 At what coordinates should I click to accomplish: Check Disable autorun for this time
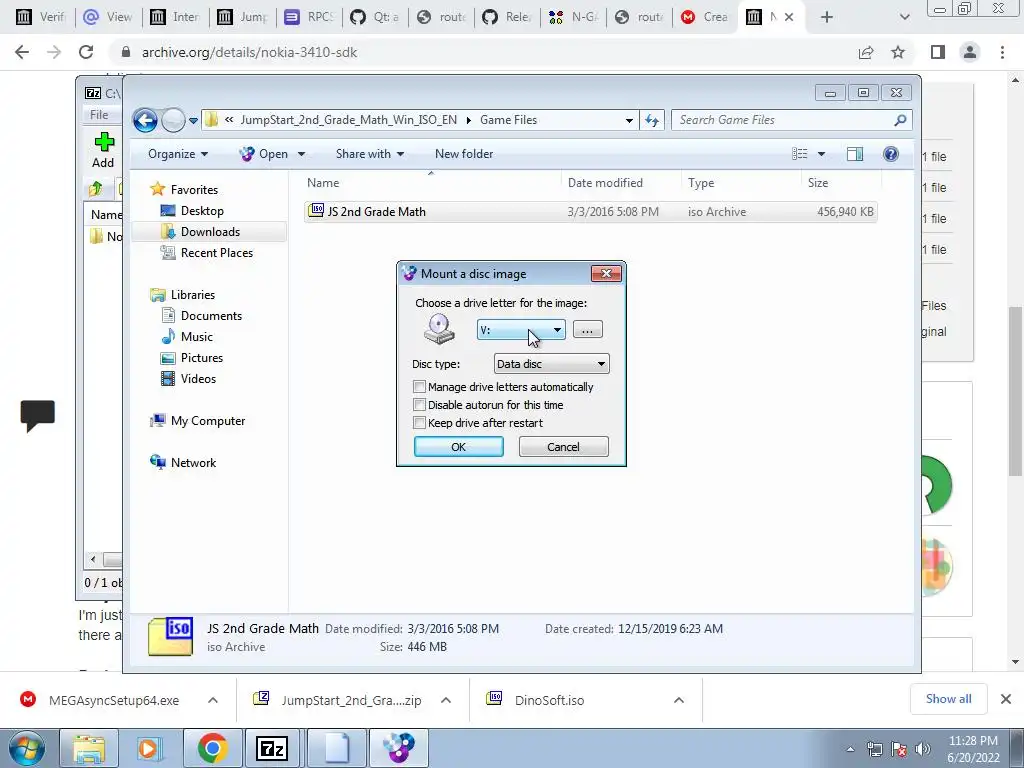420,405
